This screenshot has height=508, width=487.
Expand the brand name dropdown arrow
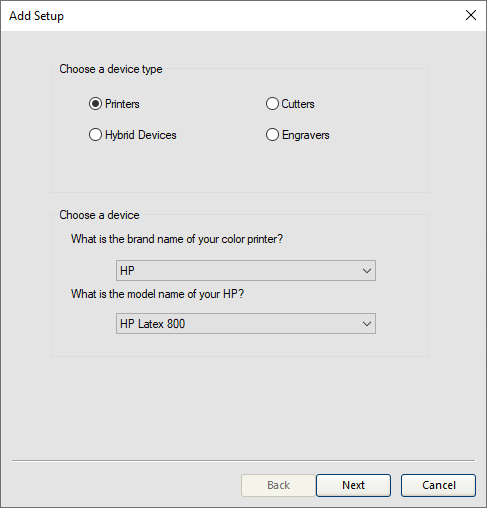click(x=367, y=271)
